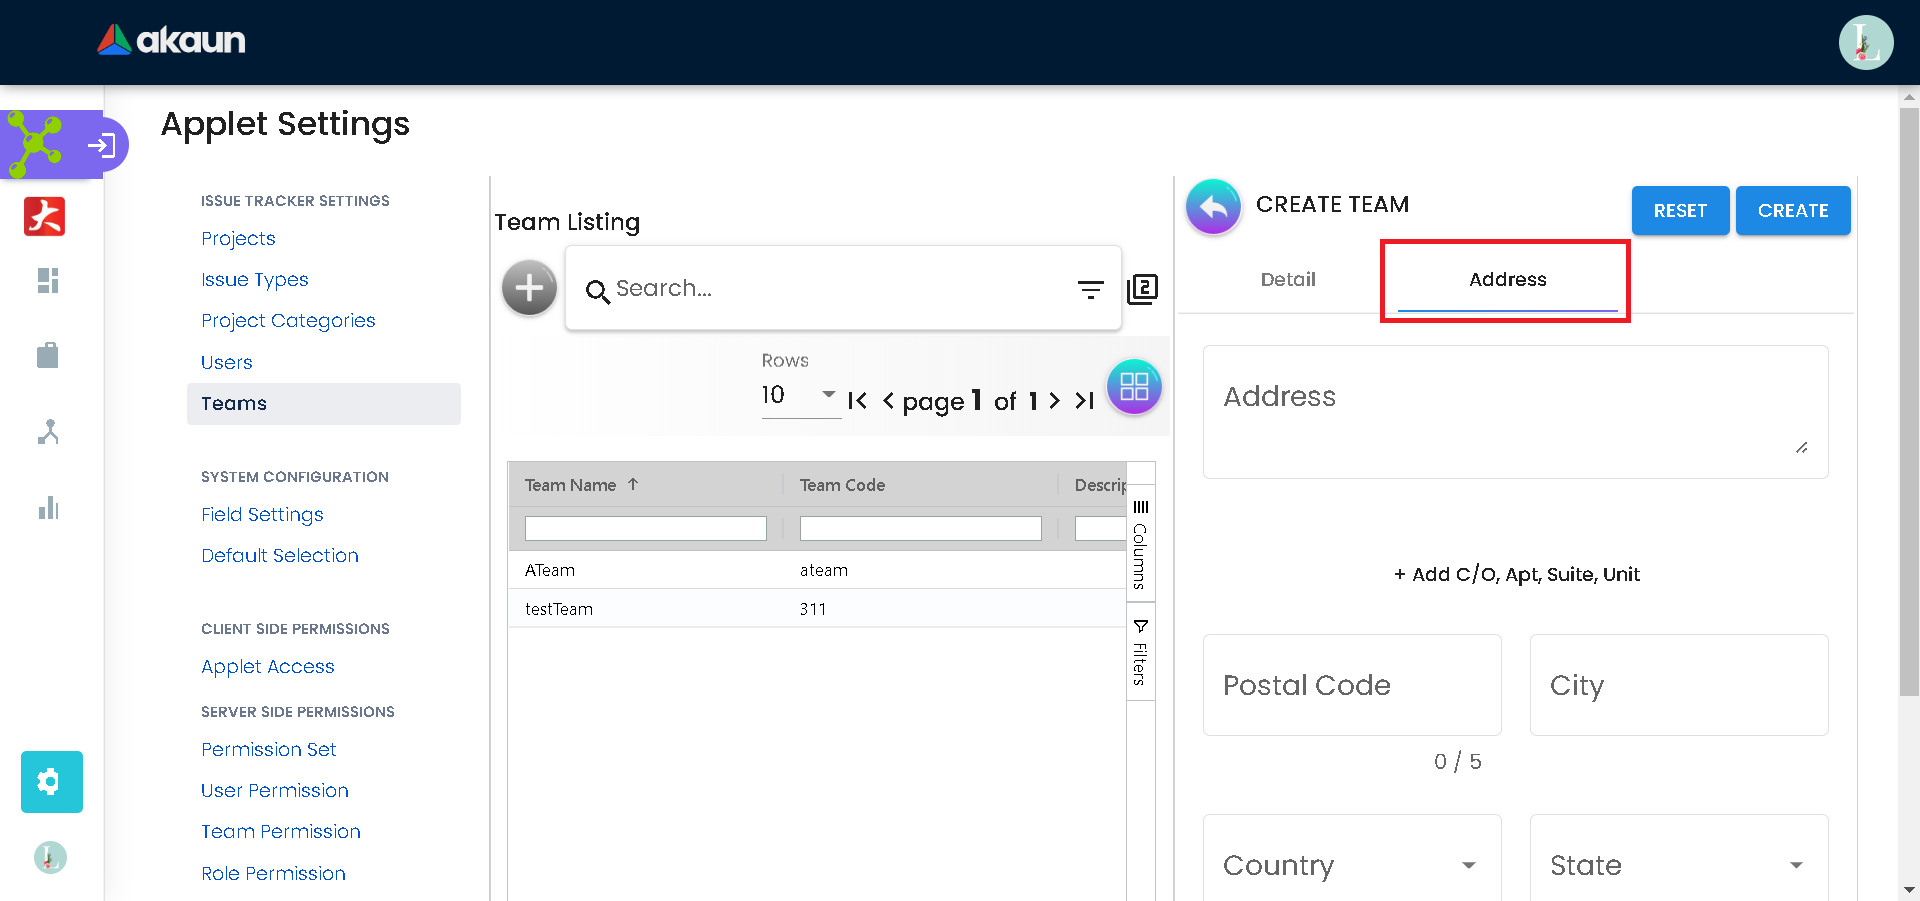The image size is (1920, 901).
Task: Open the advanced filter icon in search bar
Action: 1090,289
